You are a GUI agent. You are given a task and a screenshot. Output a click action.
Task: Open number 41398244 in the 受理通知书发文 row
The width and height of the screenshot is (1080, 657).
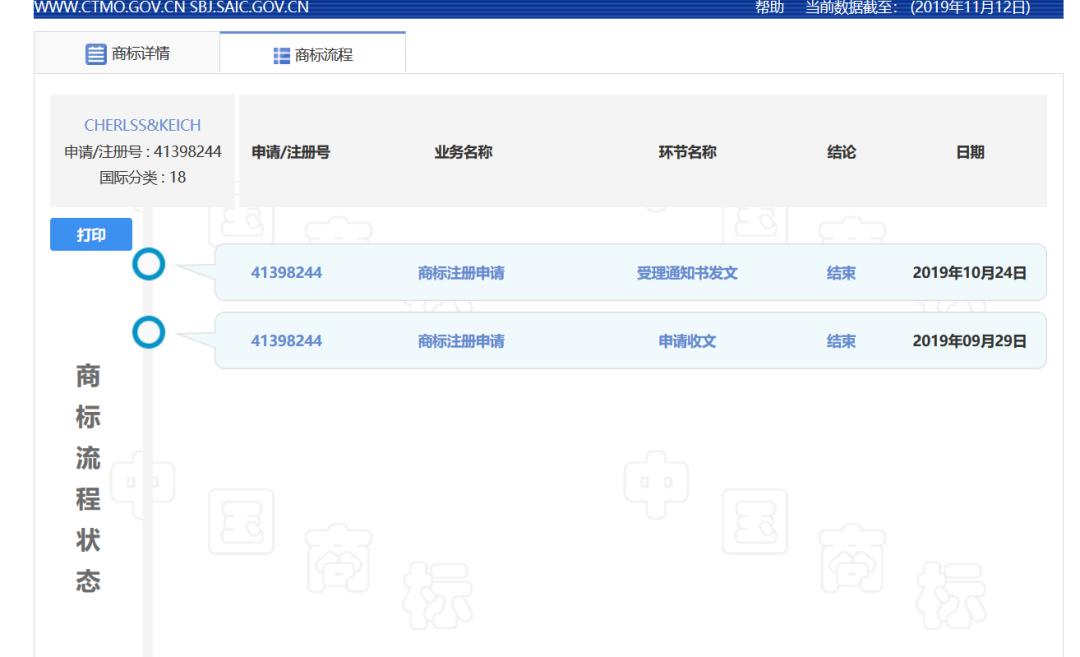pos(285,273)
